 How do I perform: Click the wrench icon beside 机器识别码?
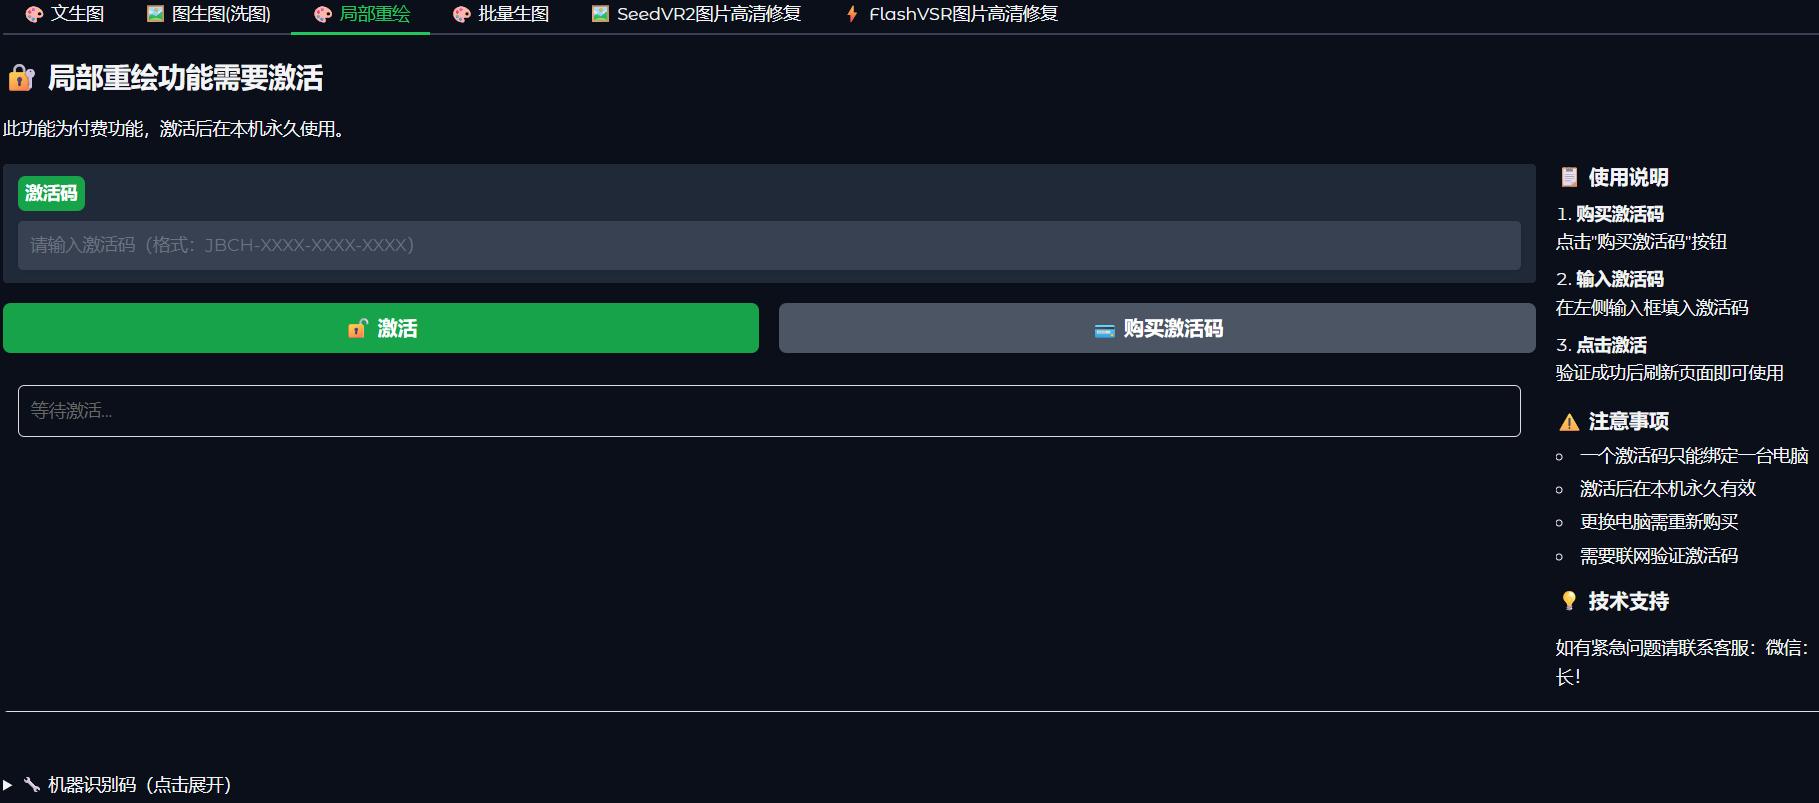coord(32,785)
